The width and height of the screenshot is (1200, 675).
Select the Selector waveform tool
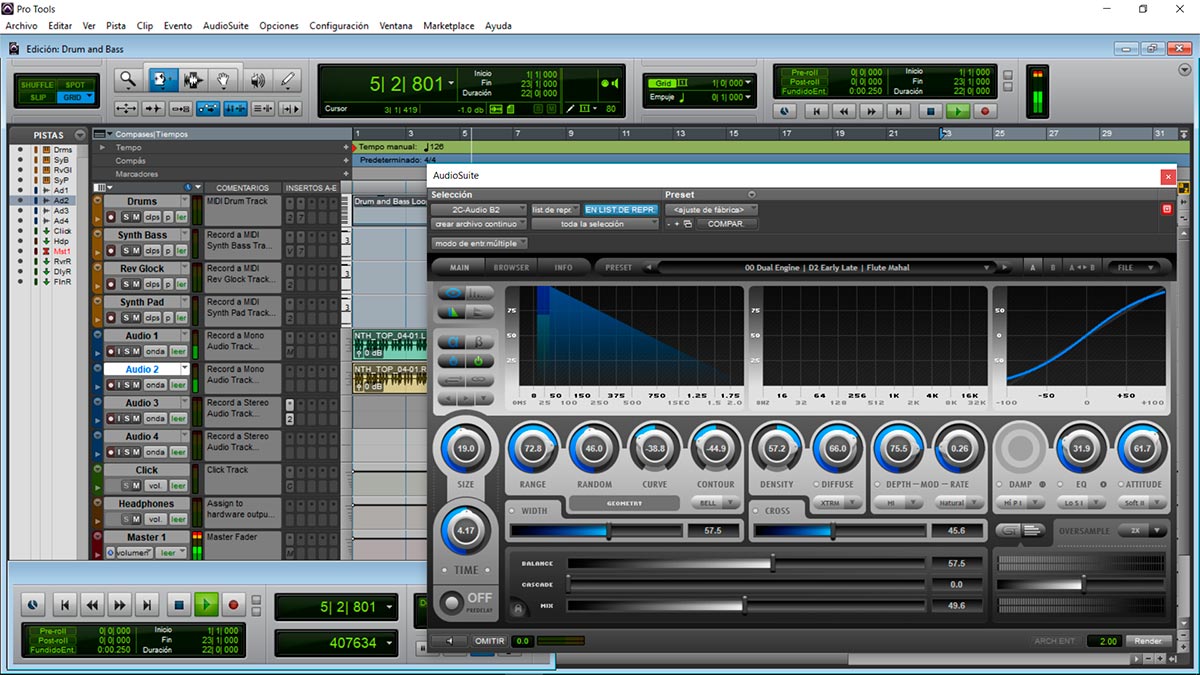192,80
